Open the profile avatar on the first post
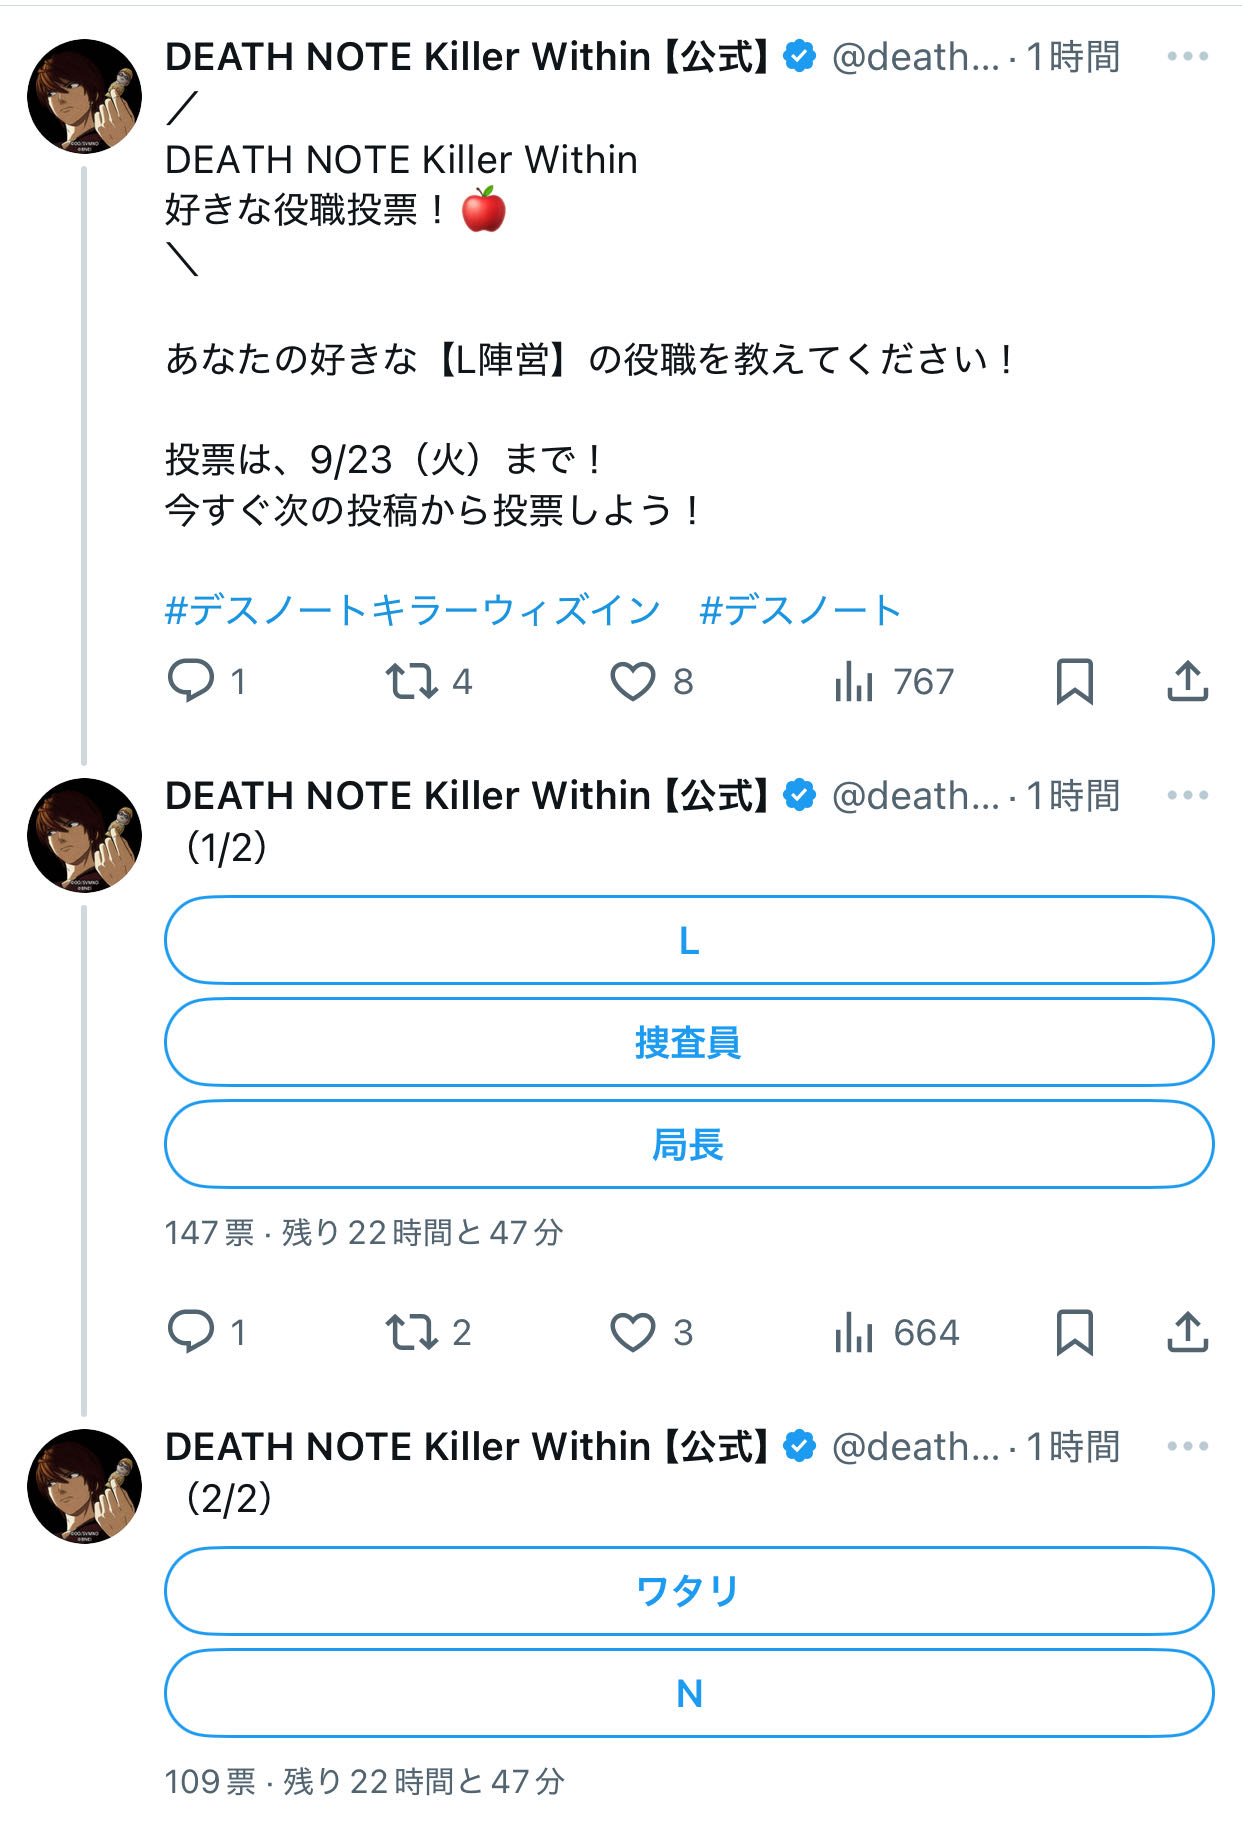This screenshot has height=1832, width=1242. tap(85, 96)
